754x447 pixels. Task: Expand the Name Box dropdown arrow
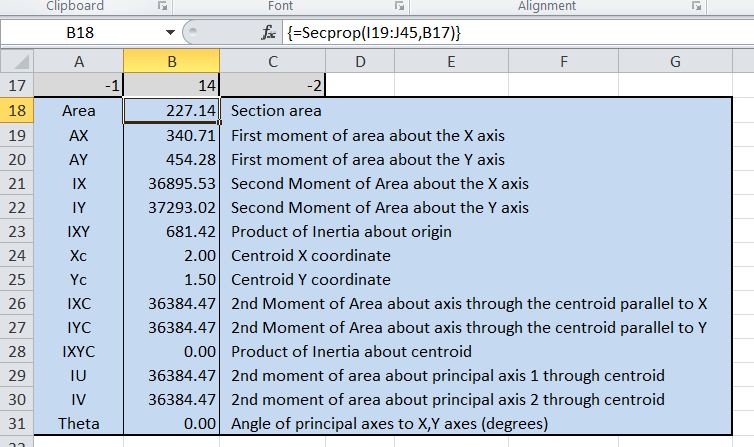[170, 33]
